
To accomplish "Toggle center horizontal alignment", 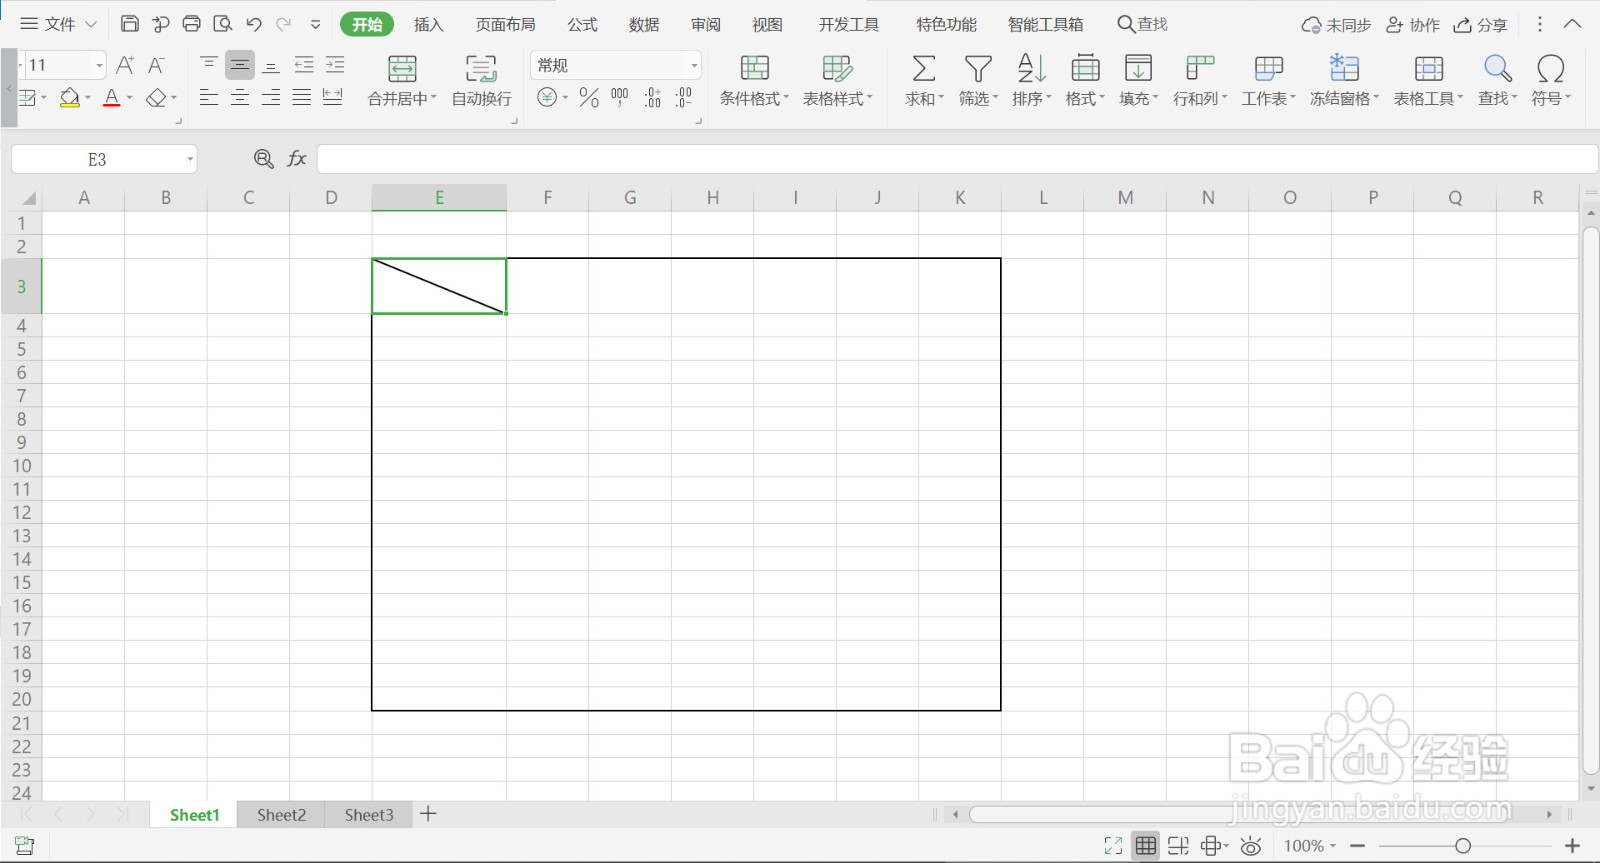I will (240, 97).
